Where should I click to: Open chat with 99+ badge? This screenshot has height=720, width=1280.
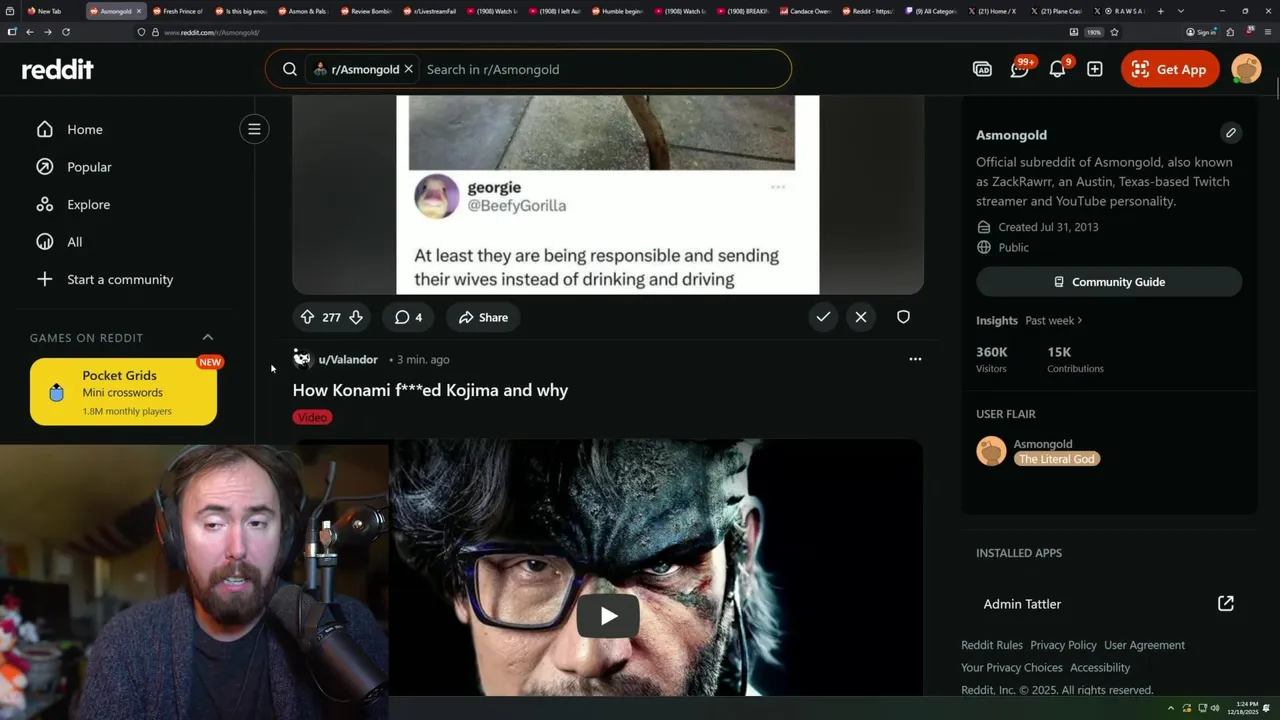click(1020, 69)
